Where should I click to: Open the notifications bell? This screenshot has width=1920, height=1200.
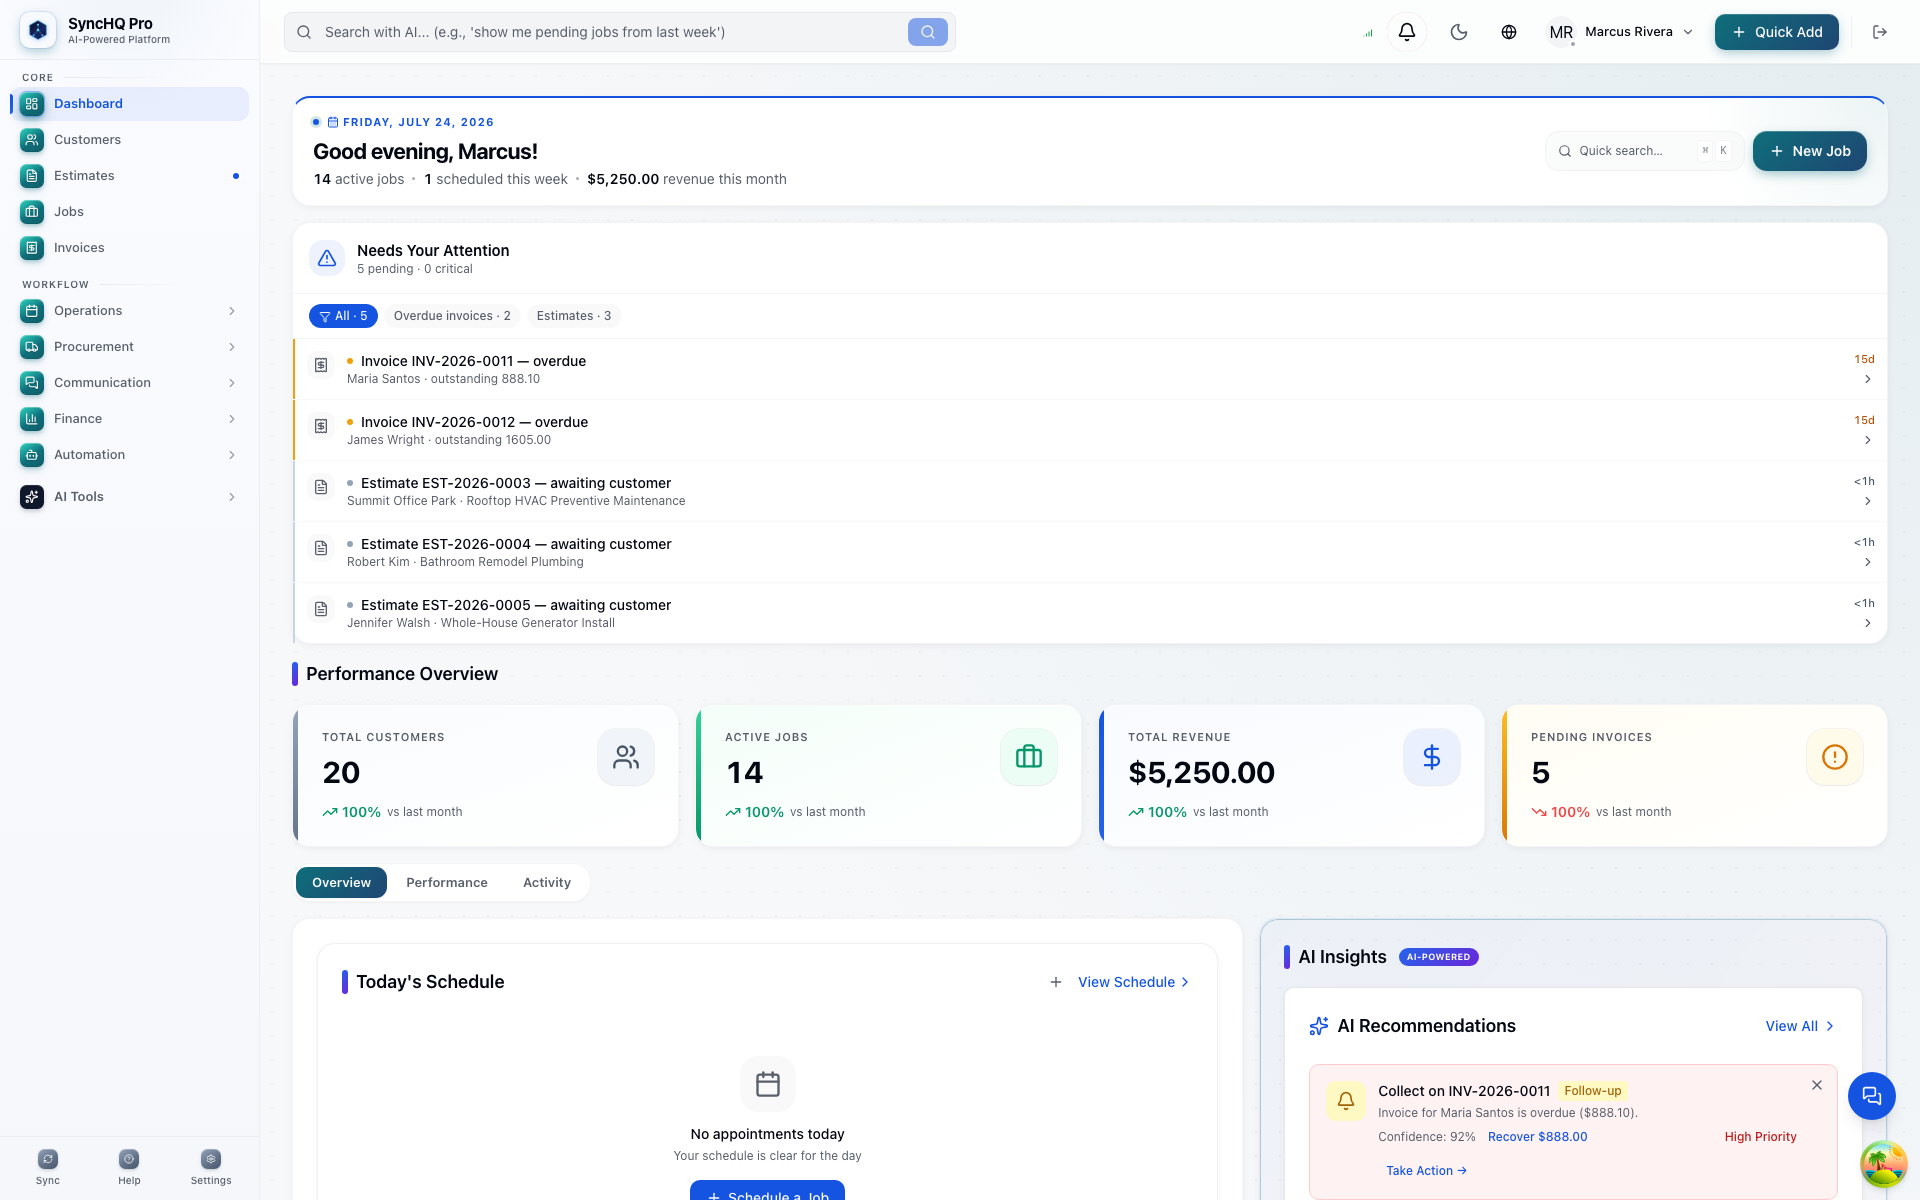pos(1406,32)
